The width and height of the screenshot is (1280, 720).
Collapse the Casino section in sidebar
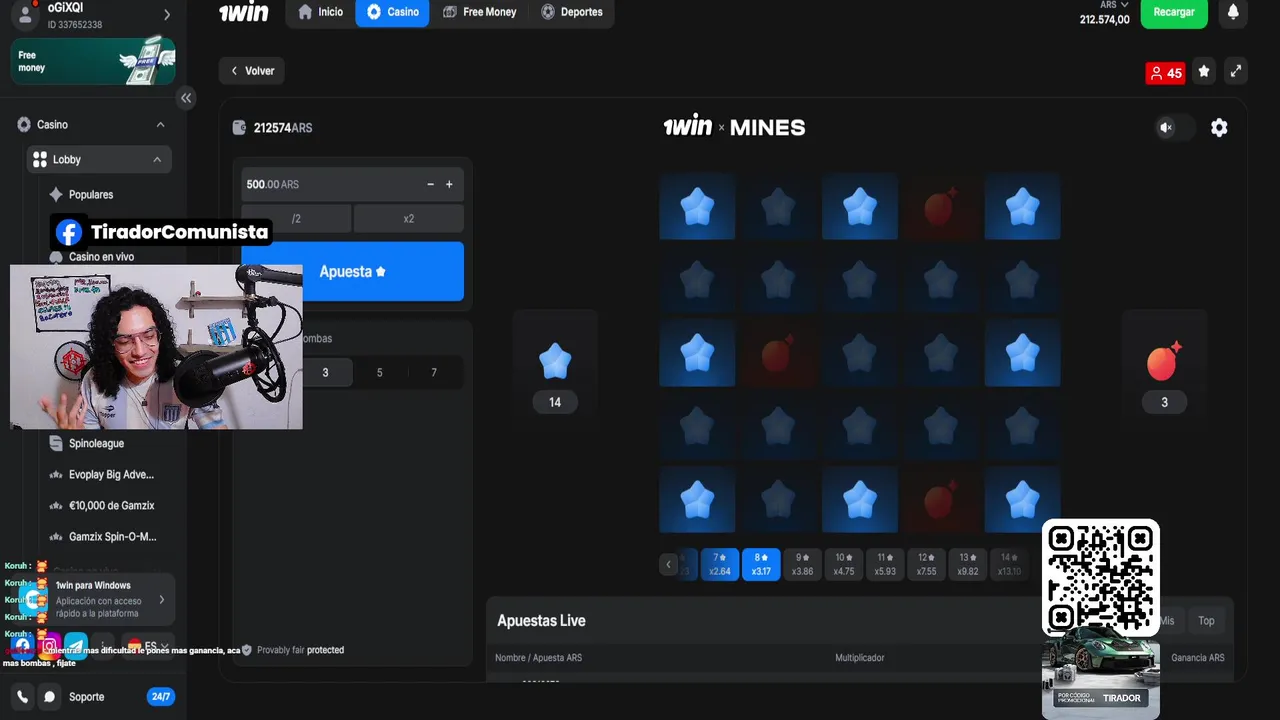pos(160,125)
